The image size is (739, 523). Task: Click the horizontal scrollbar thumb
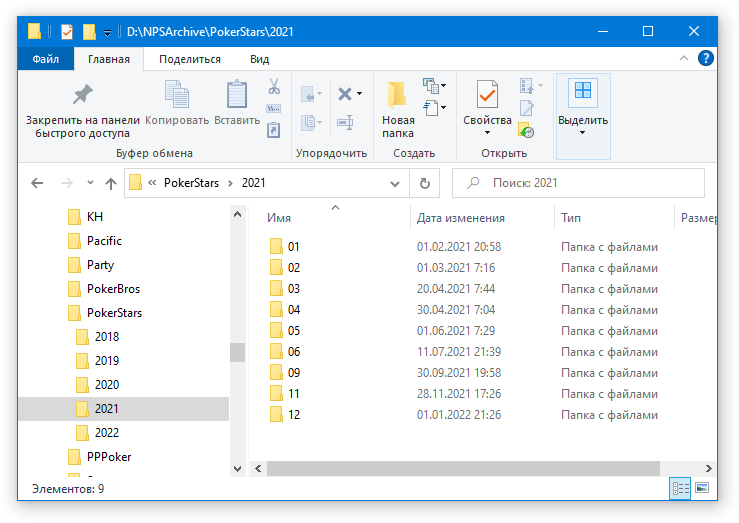[463, 468]
